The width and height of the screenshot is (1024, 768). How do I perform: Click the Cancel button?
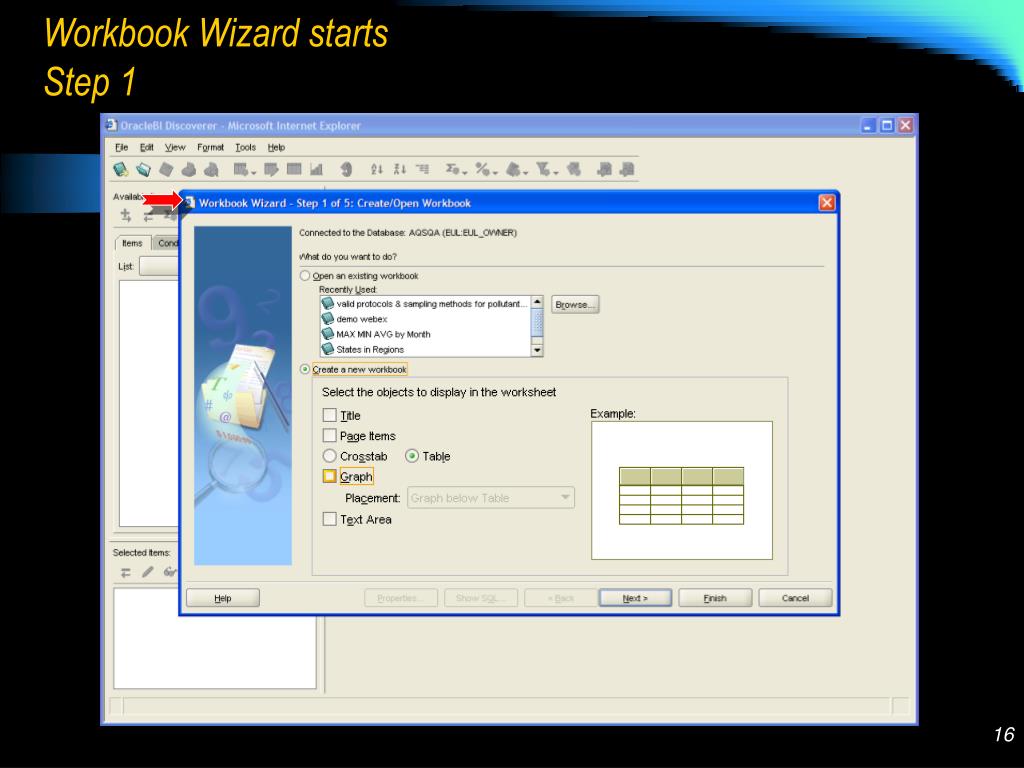(795, 598)
